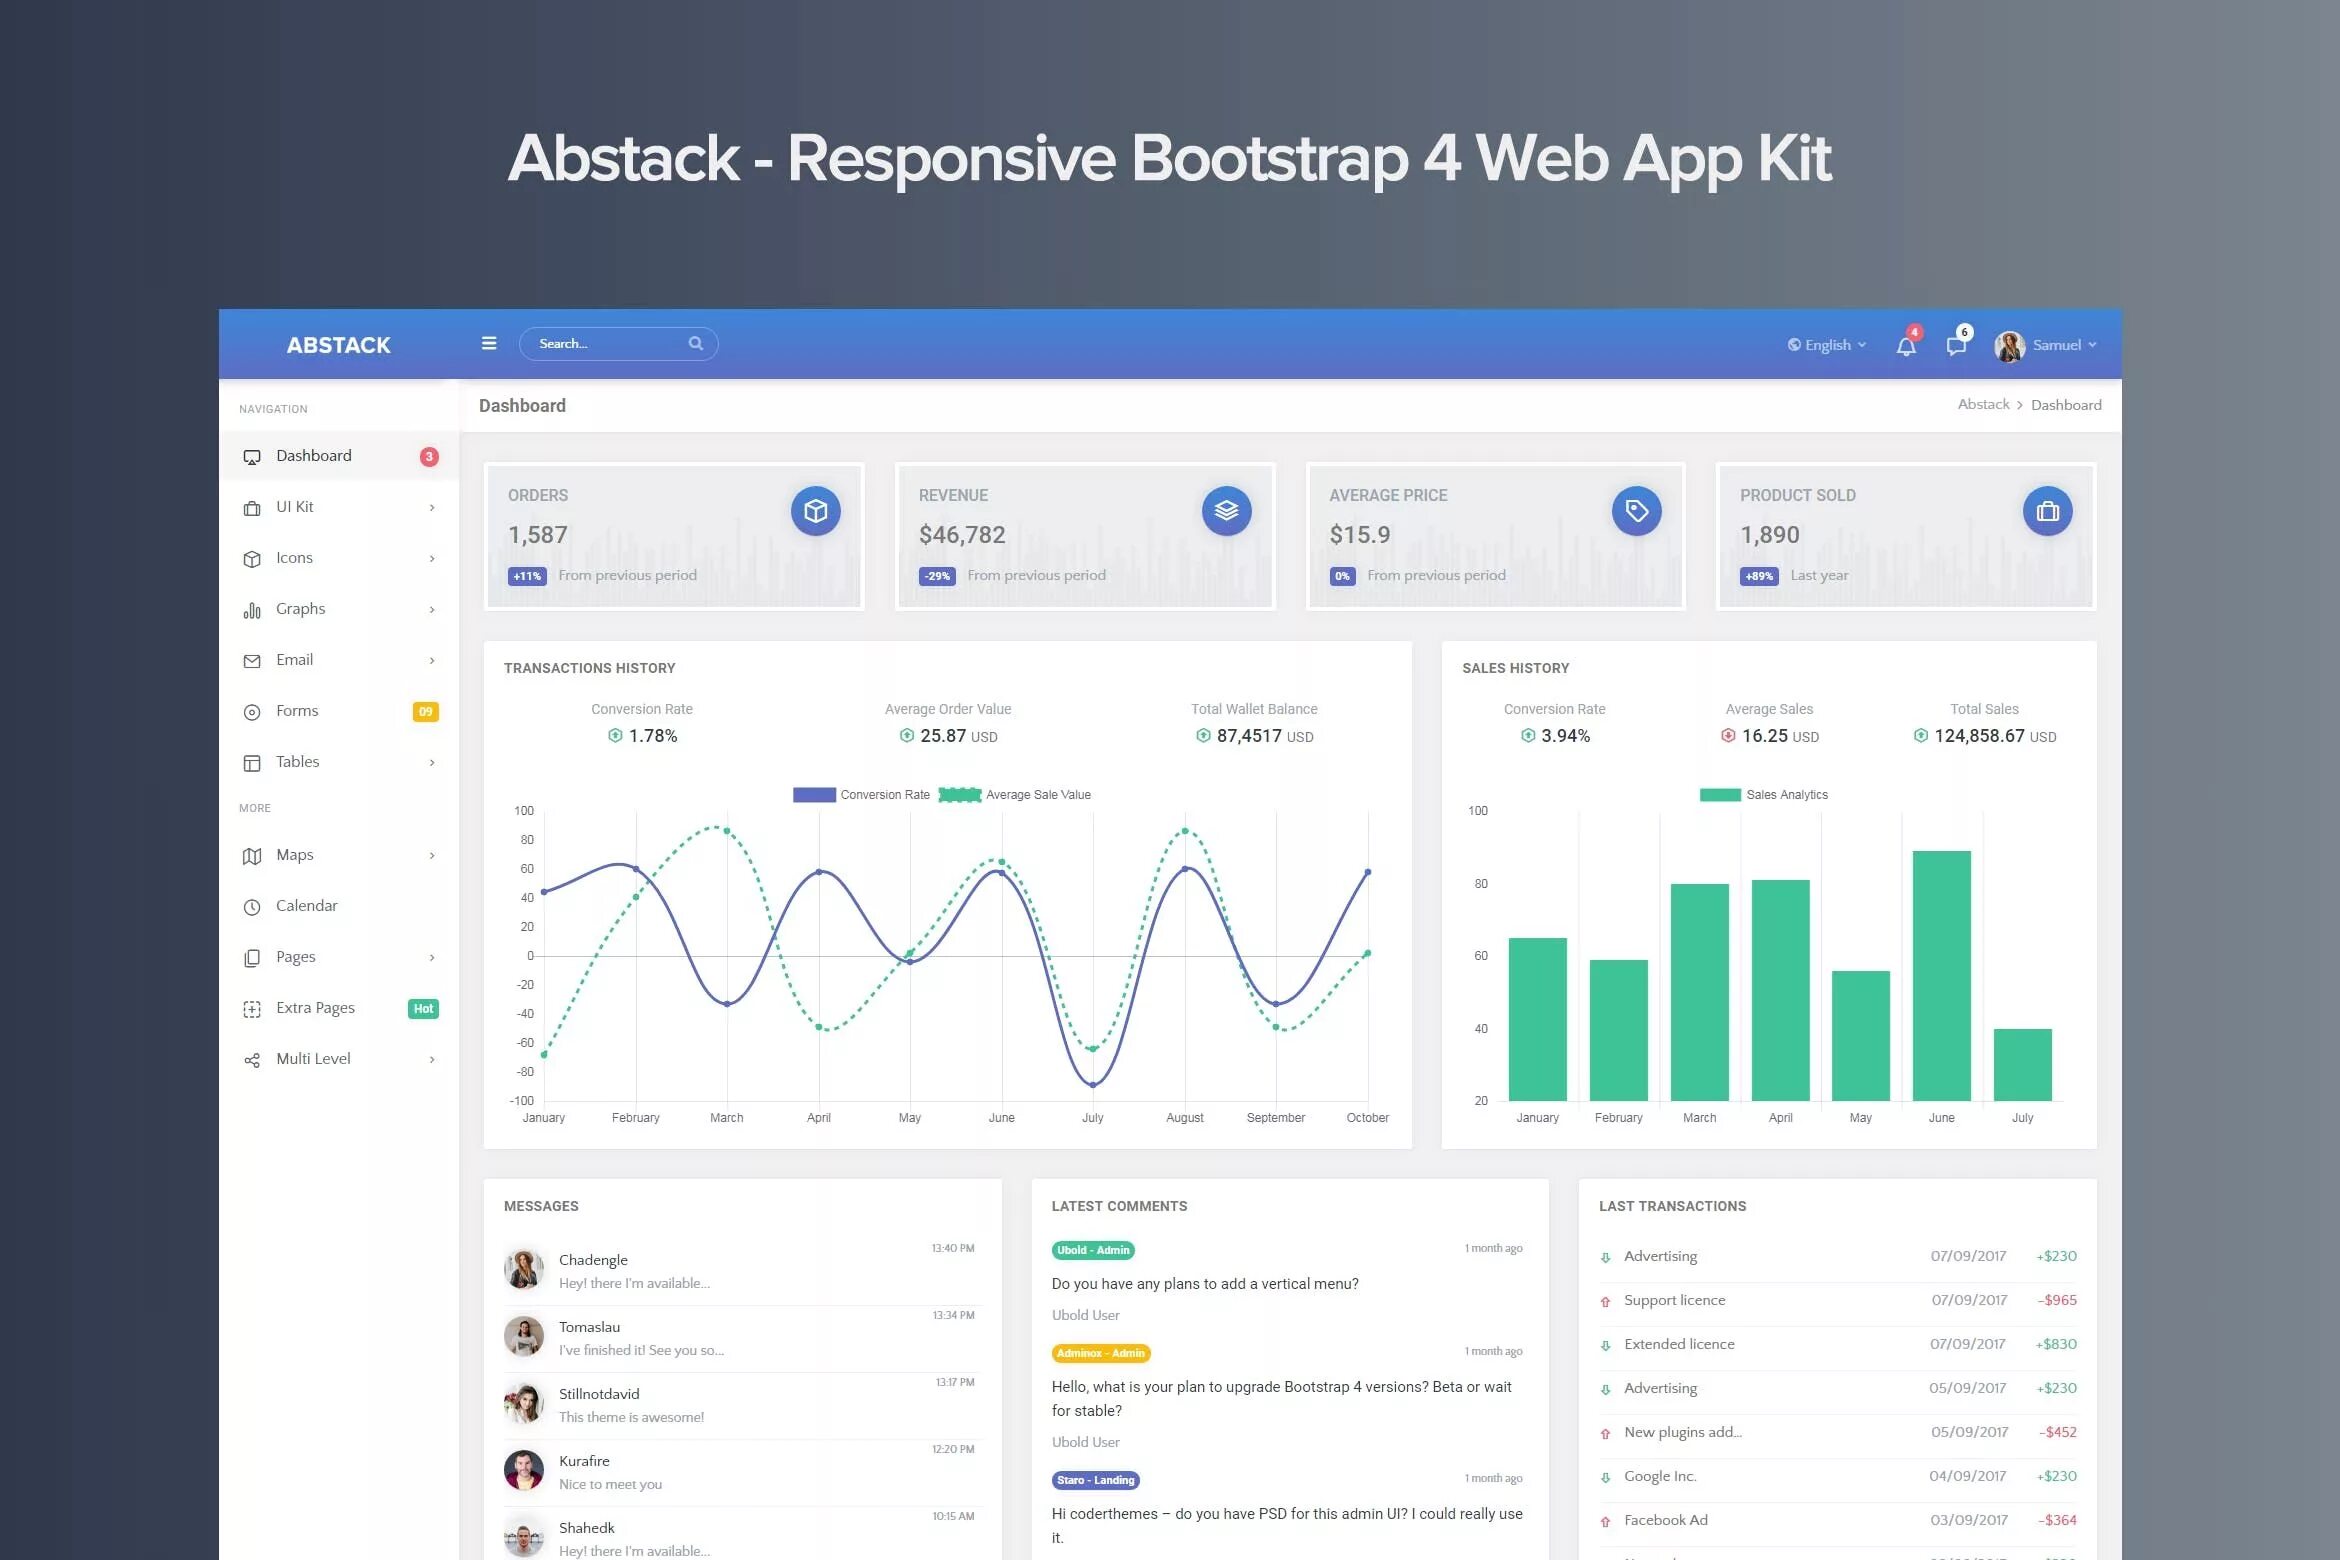Open the English language dropdown
Viewport: 2340px width, 1560px height.
tap(1827, 345)
